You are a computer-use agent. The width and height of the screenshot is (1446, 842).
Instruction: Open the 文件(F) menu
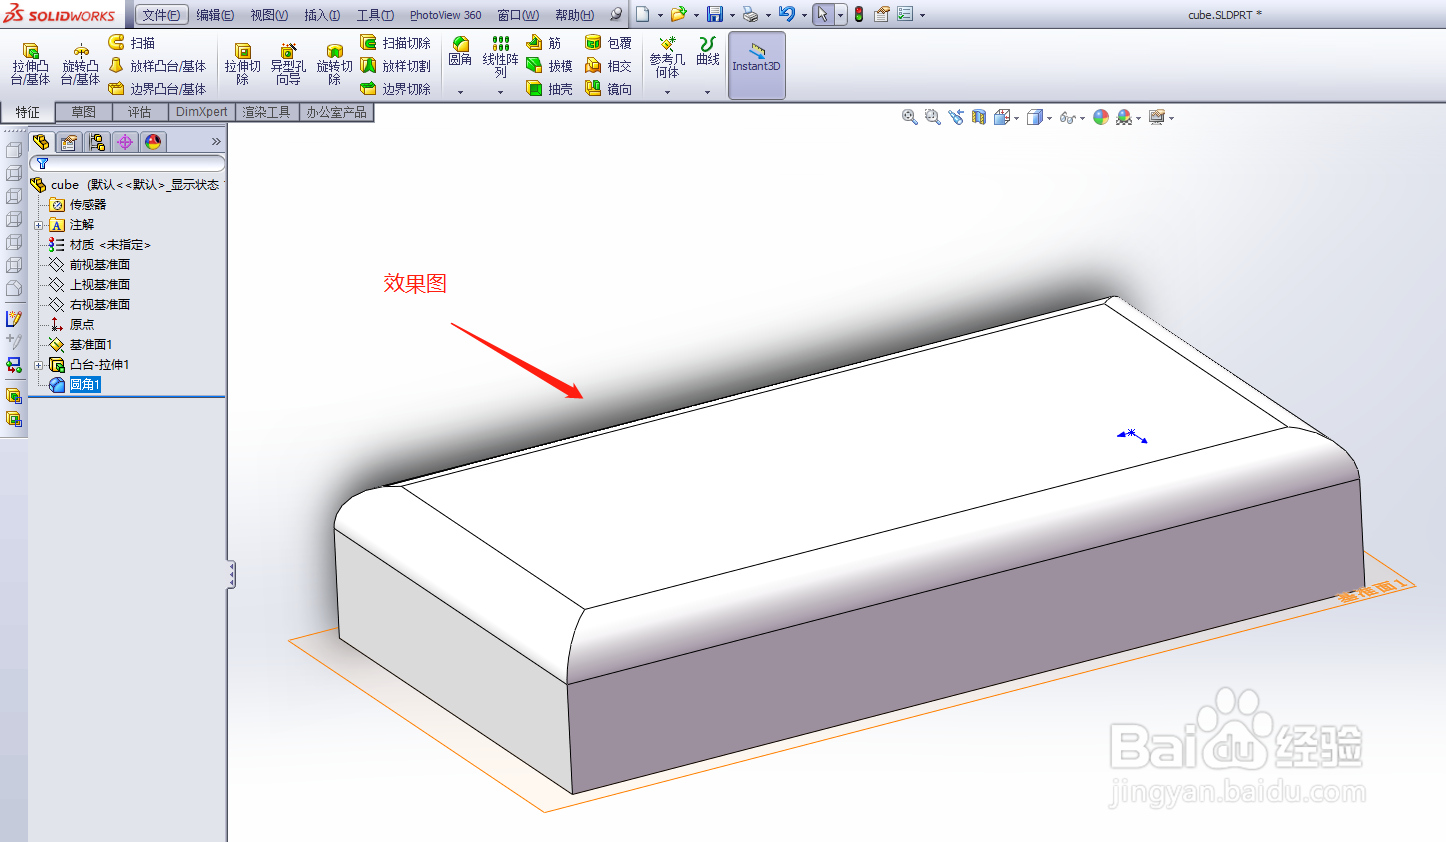tap(162, 15)
